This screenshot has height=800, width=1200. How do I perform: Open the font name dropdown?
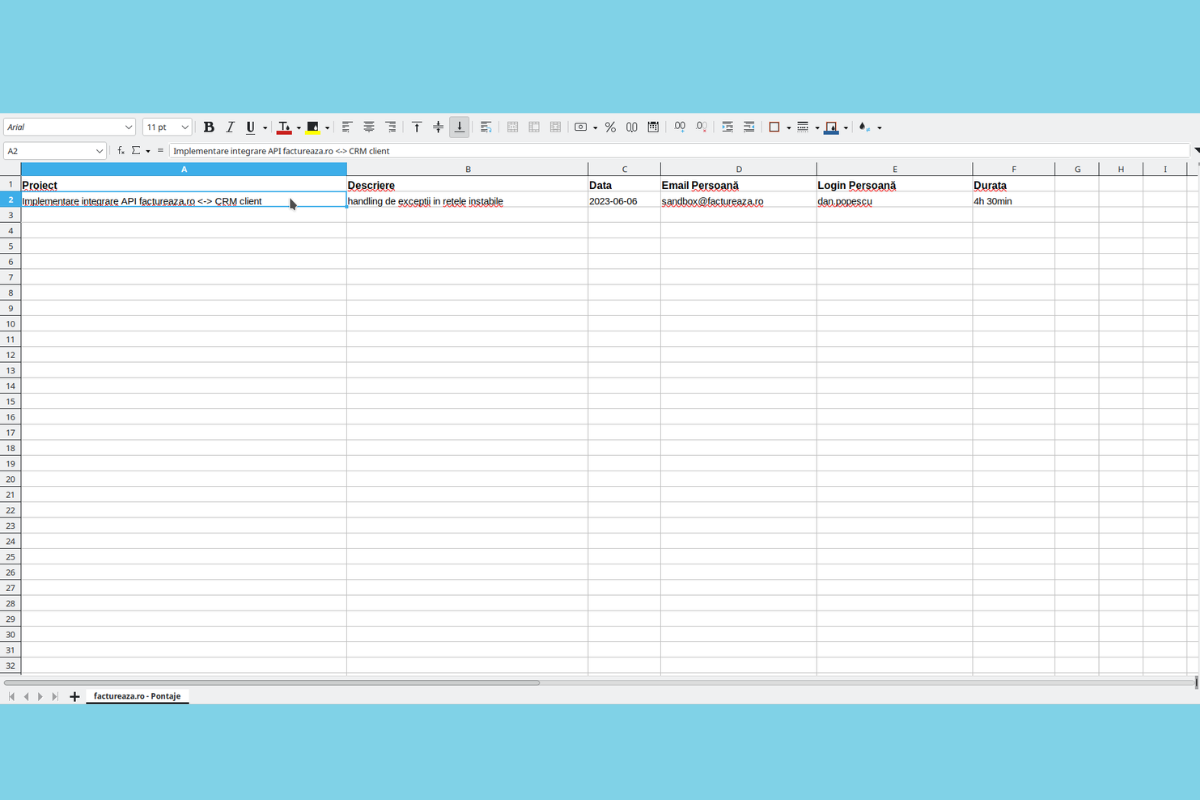[128, 126]
